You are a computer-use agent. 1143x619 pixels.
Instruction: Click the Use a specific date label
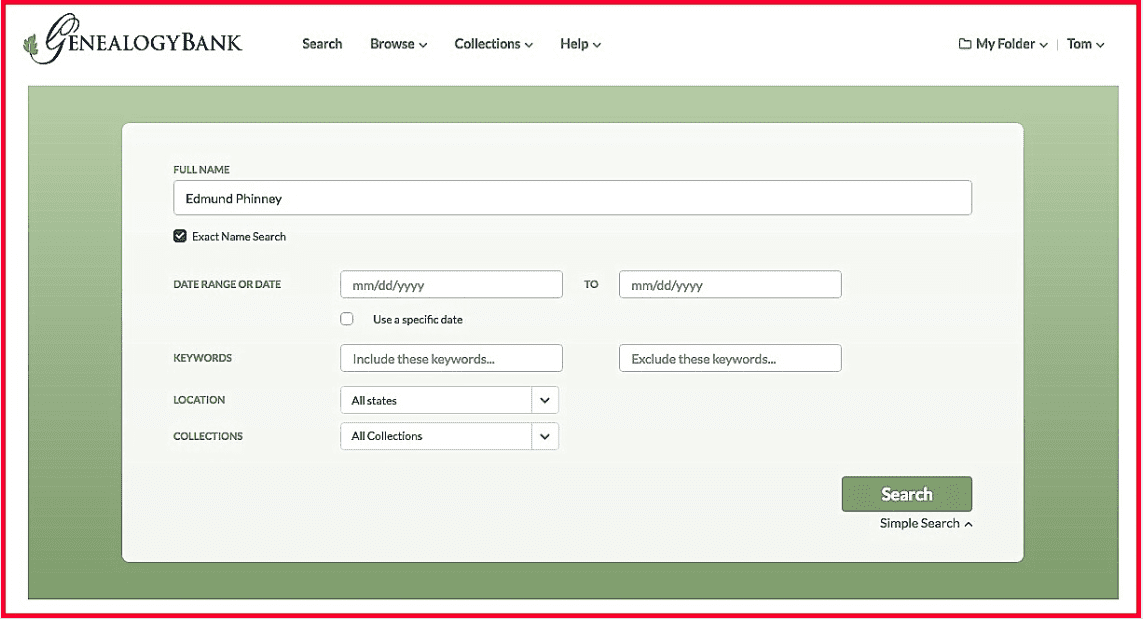(x=418, y=319)
